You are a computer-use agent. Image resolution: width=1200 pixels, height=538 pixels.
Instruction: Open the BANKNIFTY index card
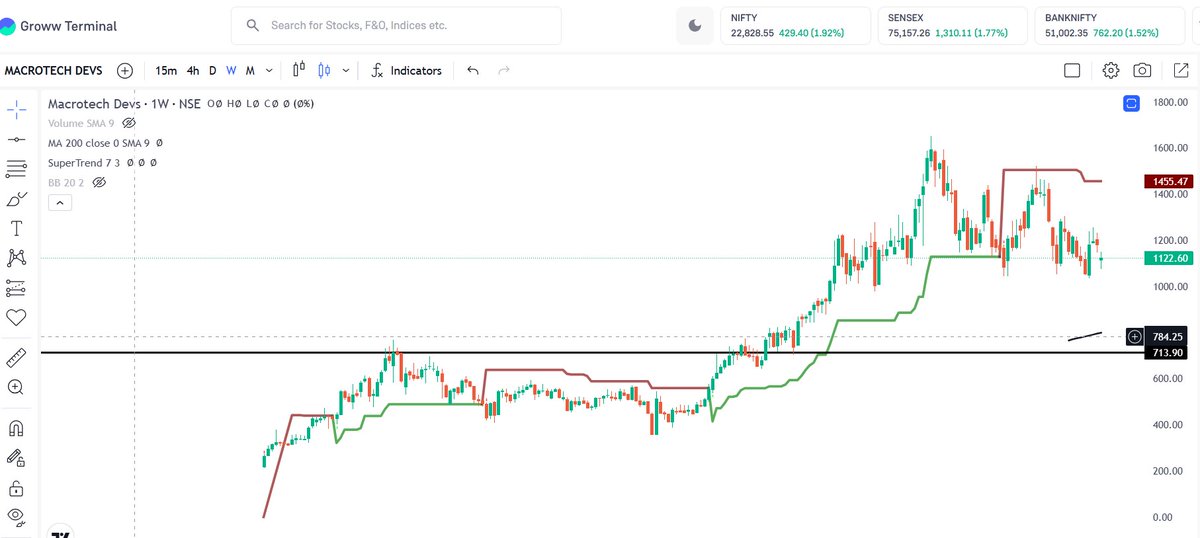click(x=1109, y=26)
